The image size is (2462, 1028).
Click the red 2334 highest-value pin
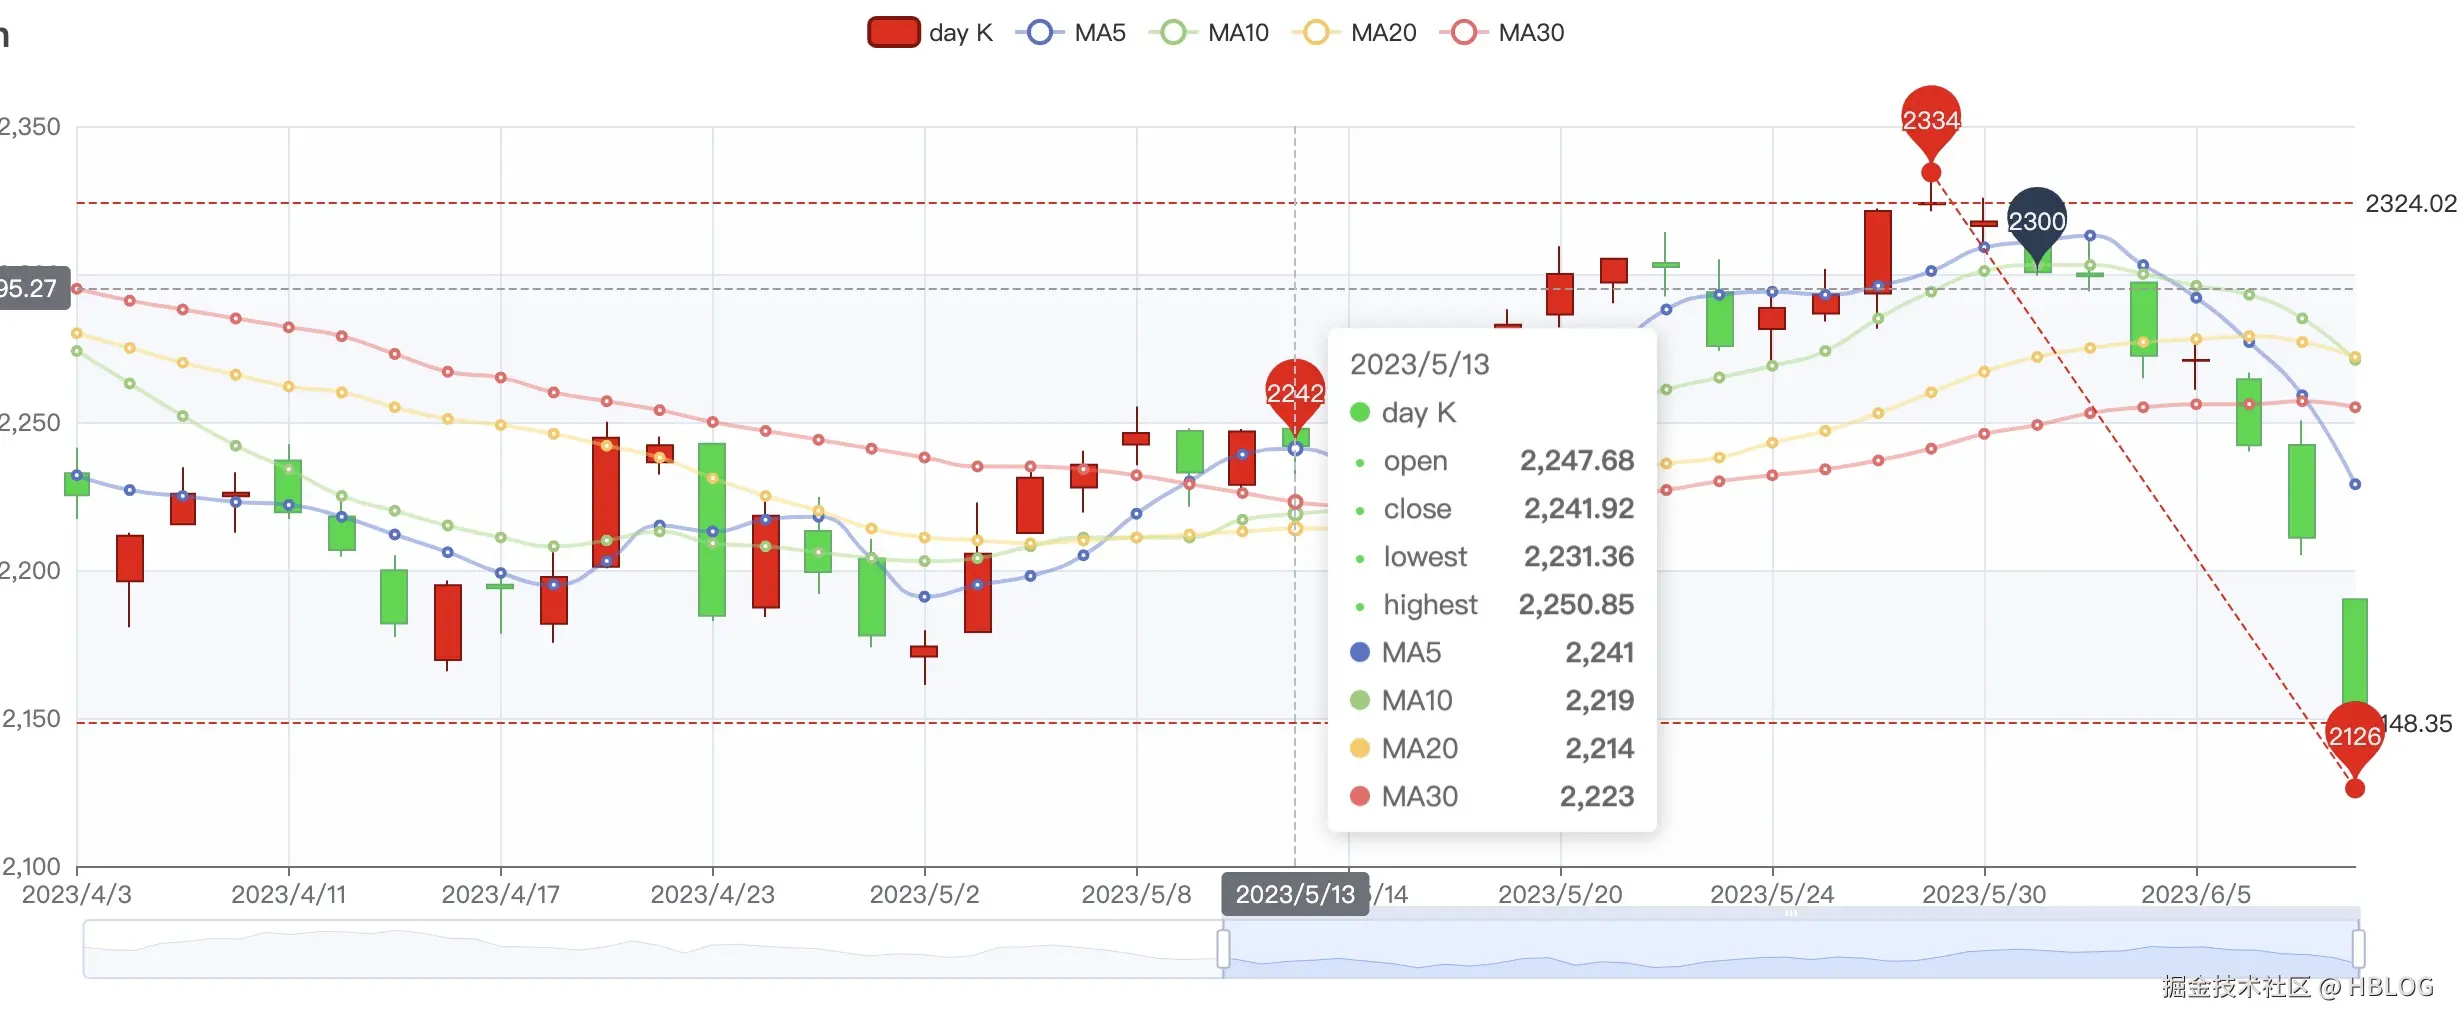coord(1930,122)
